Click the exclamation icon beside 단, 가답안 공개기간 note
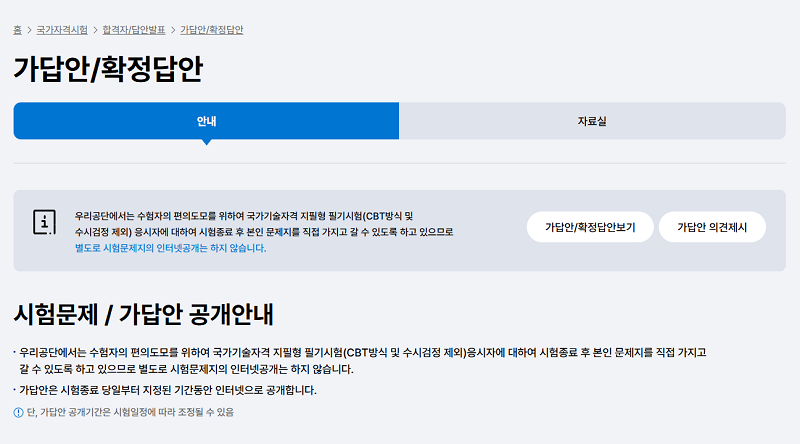Viewport: 800px width, 444px height. point(18,412)
